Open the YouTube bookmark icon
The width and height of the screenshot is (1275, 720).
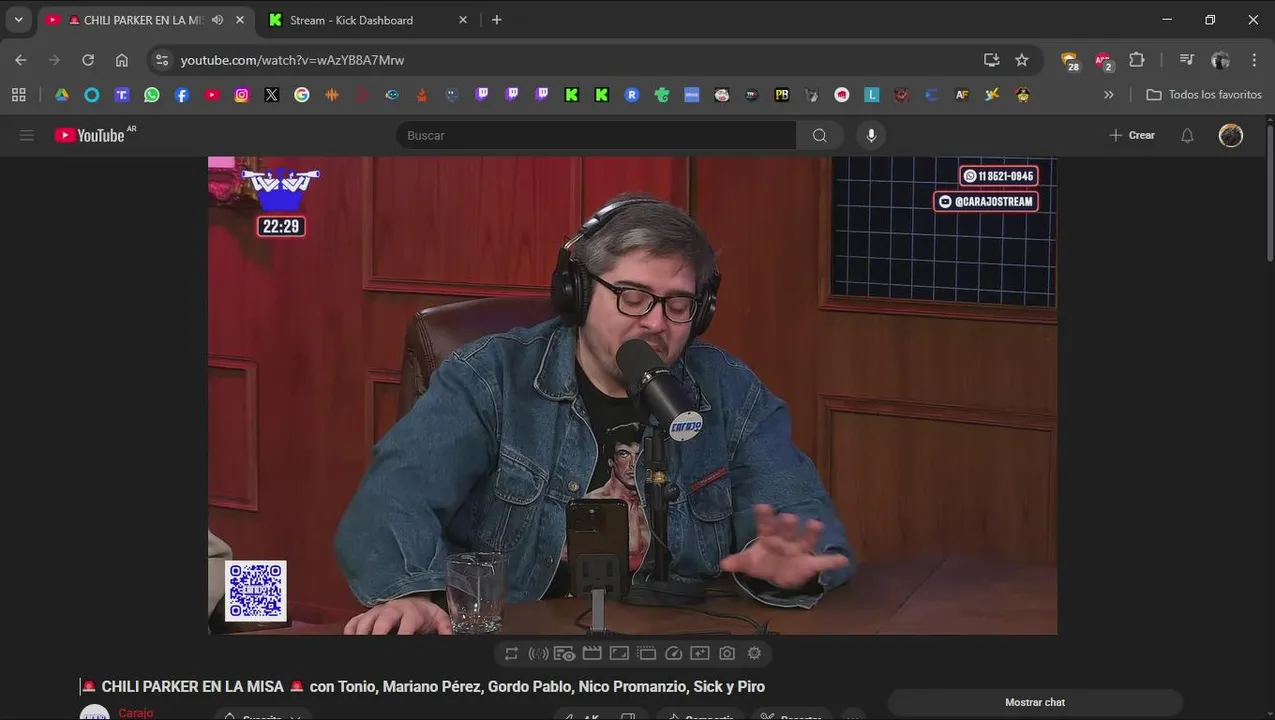pyautogui.click(x=212, y=95)
